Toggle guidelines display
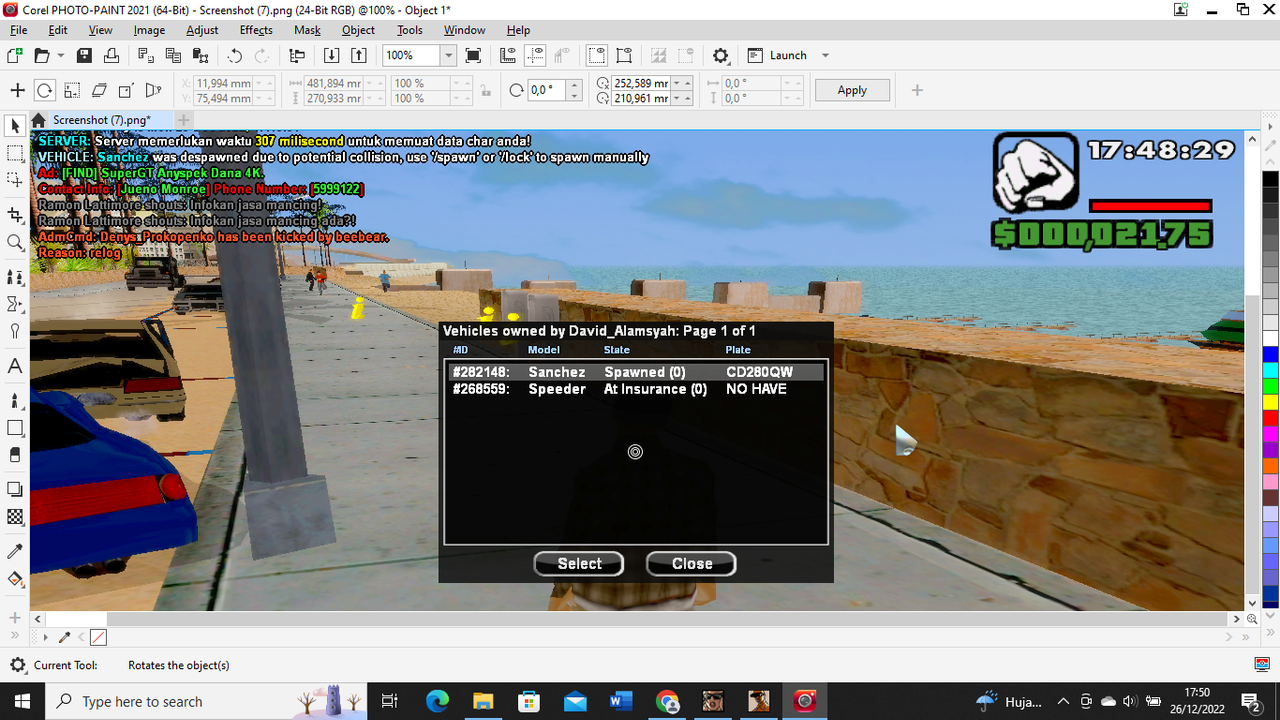The image size is (1280, 720). pyautogui.click(x=536, y=56)
